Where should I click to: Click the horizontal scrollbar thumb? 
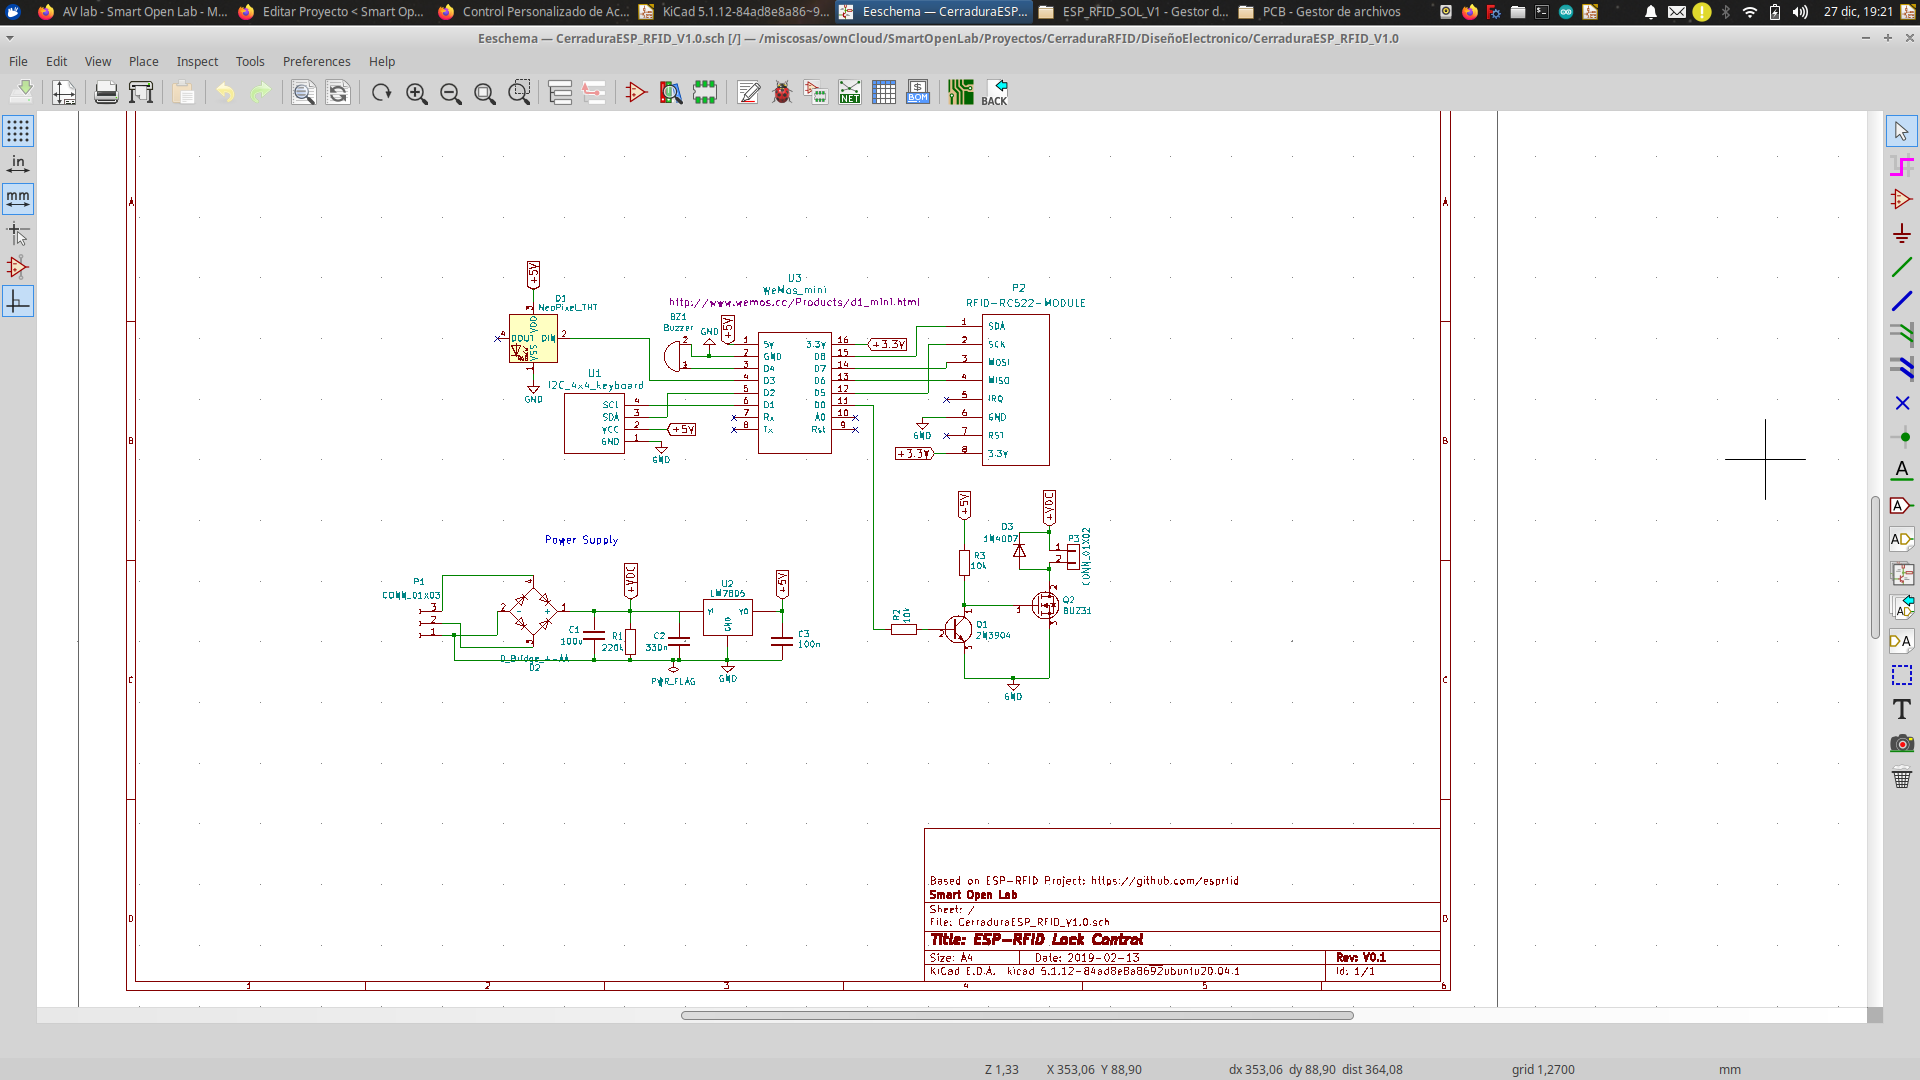pos(1016,1015)
